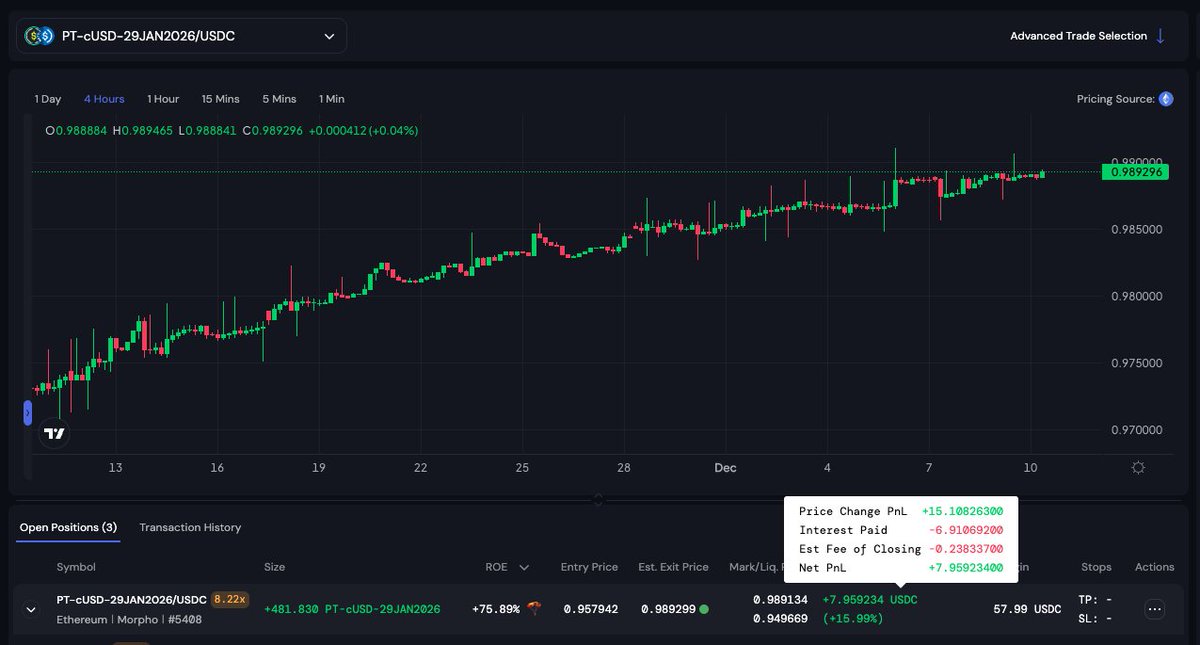Click the margin value 57.99 USDC
The width and height of the screenshot is (1200, 645).
coord(1027,609)
